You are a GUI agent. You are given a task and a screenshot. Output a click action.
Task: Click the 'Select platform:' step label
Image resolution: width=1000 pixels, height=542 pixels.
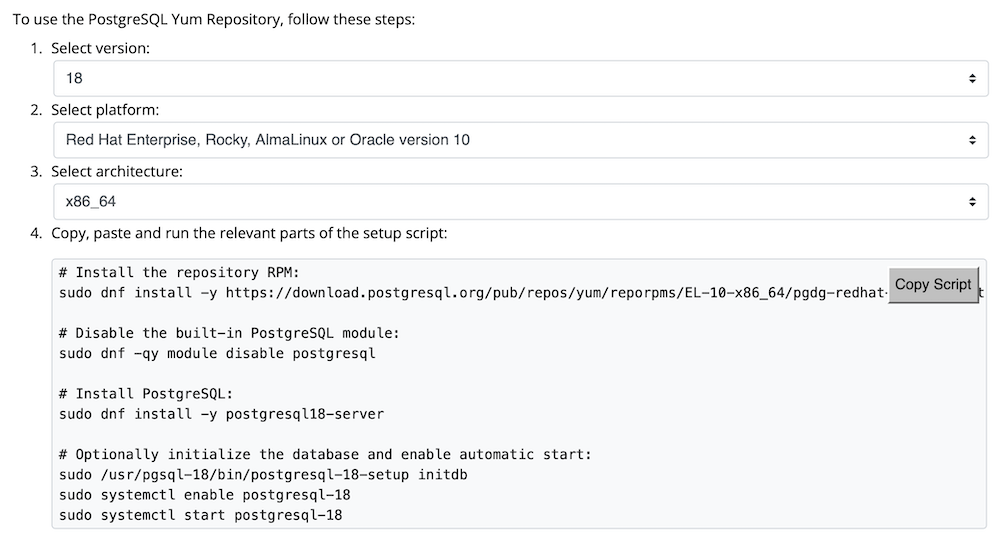[105, 110]
